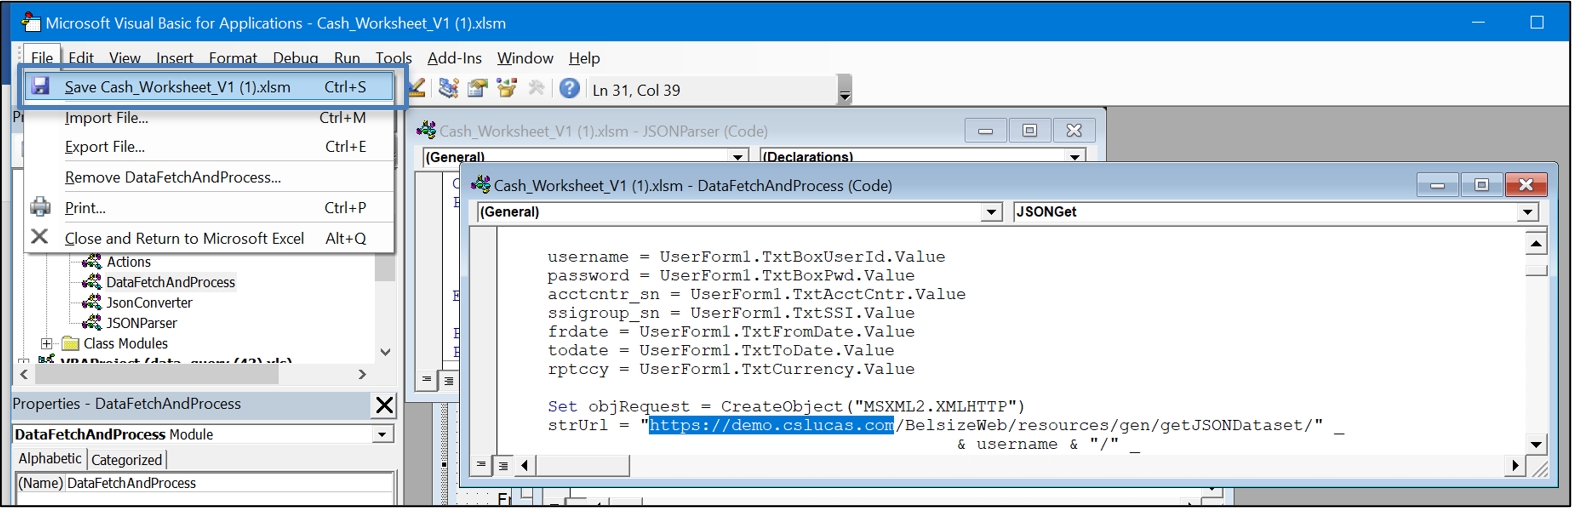
Task: Open the Debug menu
Action: pyautogui.click(x=295, y=58)
